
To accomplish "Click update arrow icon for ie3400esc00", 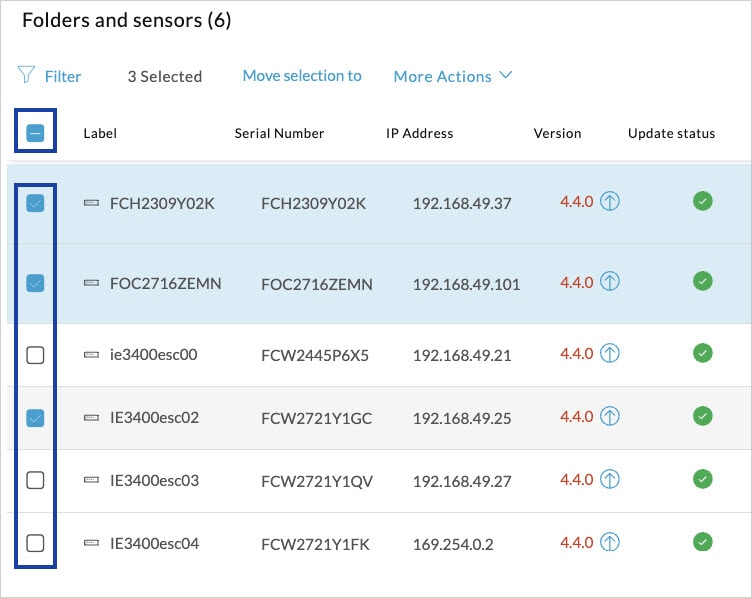I will (x=610, y=353).
